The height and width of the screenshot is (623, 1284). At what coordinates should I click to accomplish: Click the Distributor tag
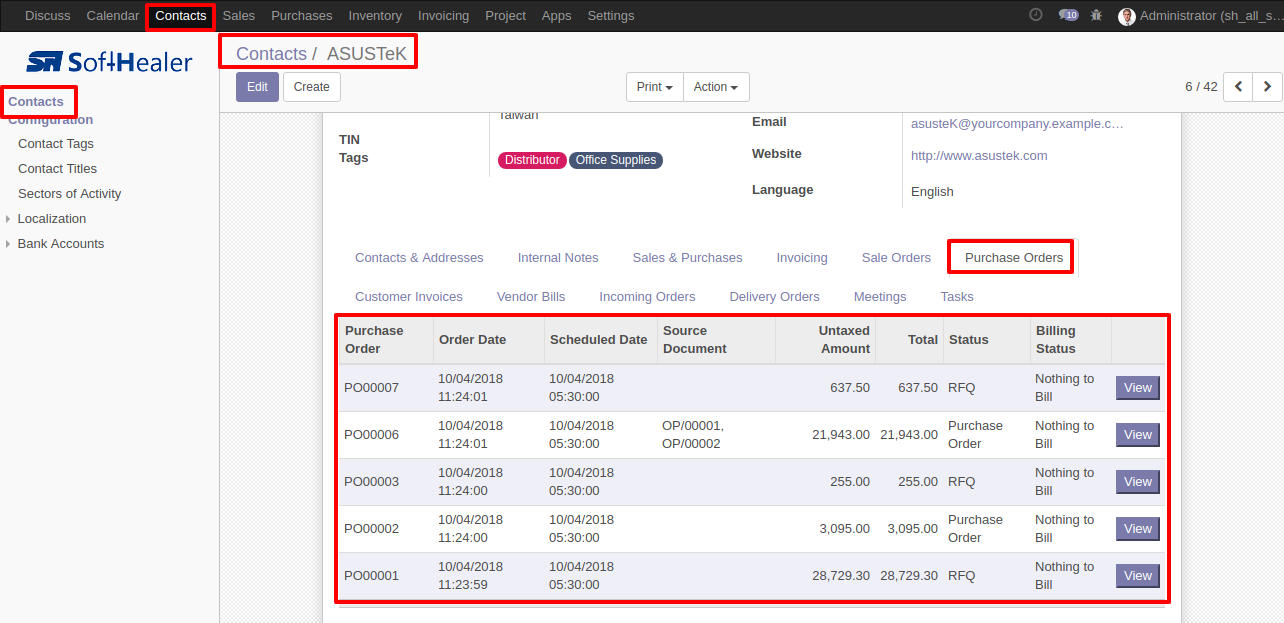(x=532, y=160)
